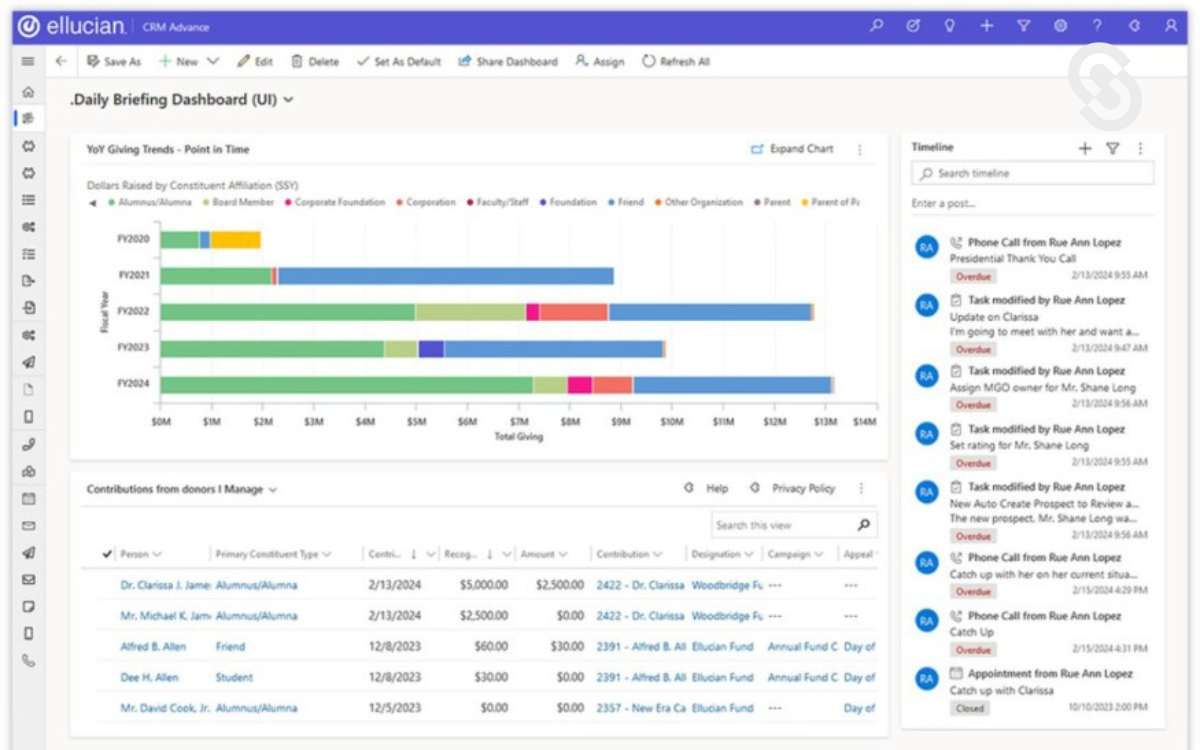Click Refresh All in the toolbar
The width and height of the screenshot is (1200, 750).
pyautogui.click(x=676, y=61)
